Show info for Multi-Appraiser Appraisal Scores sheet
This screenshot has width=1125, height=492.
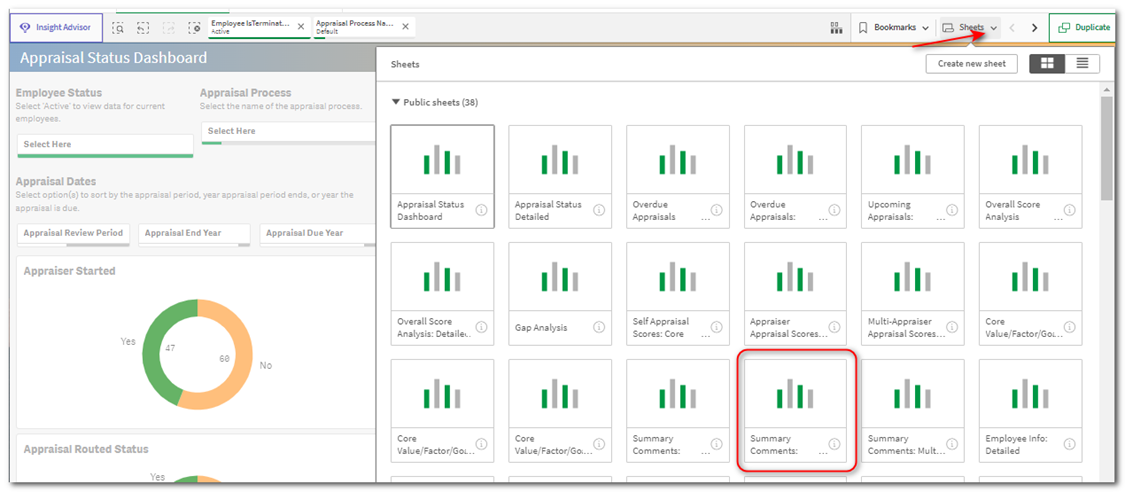[952, 327]
